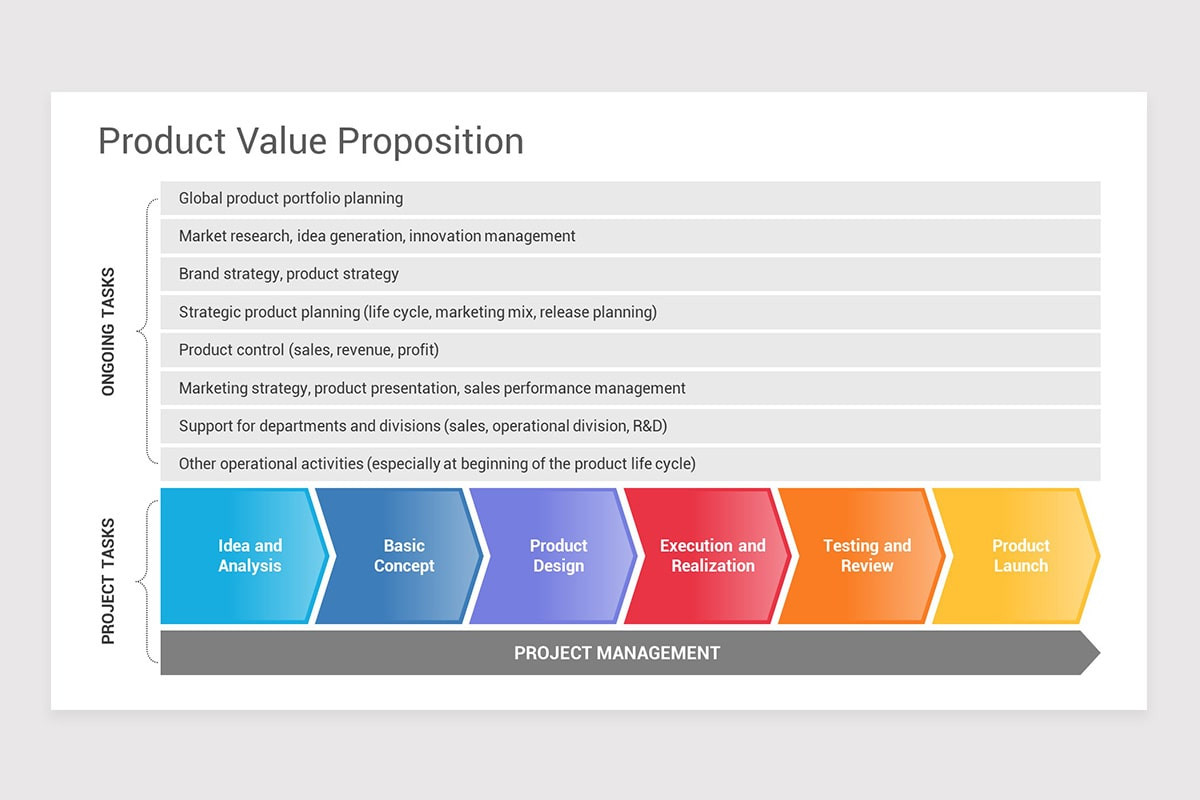
Task: Click the Product control row
Action: pos(630,350)
